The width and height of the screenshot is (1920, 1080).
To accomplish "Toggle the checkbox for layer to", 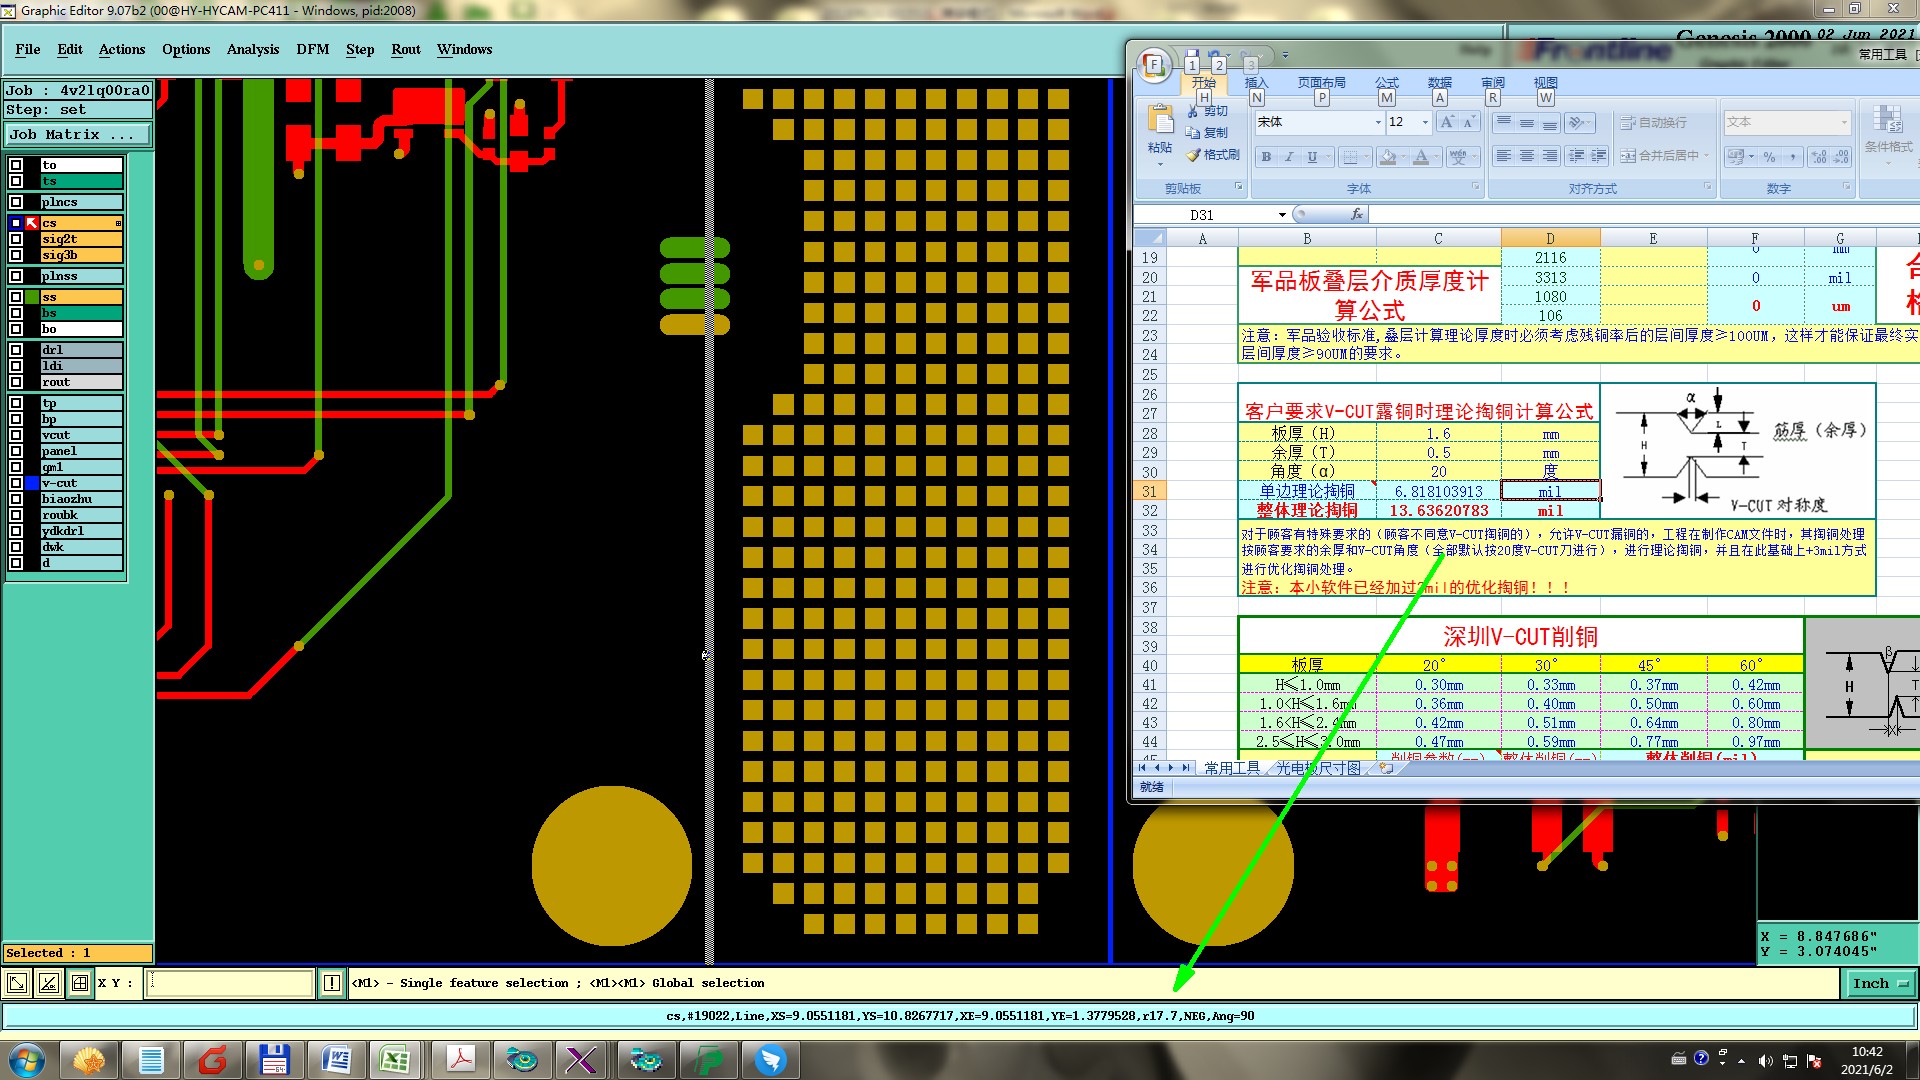I will coord(16,165).
